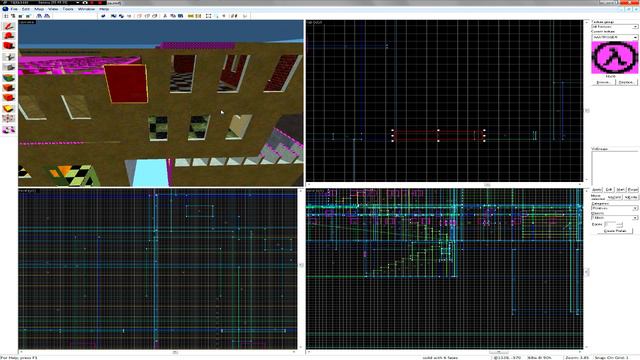Click the Create Prefab button
Image resolution: width=640 pixels, height=360 pixels.
pos(614,231)
